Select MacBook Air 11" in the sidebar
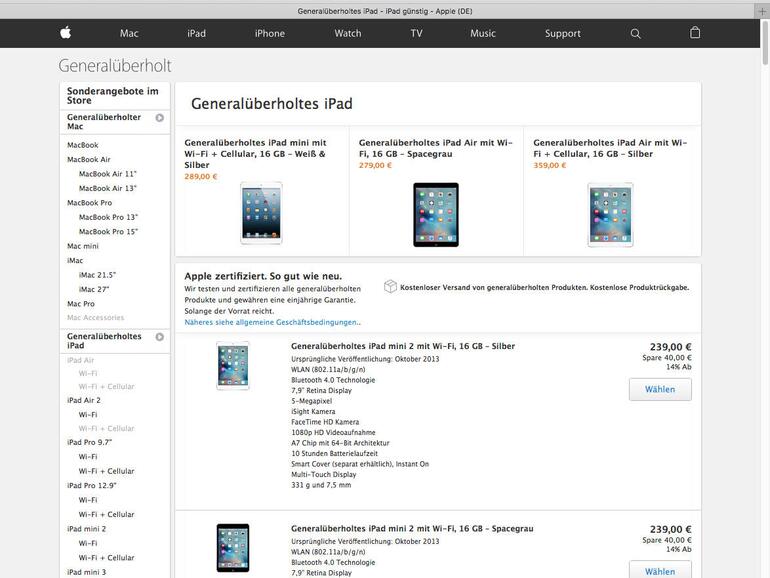Viewport: 770px width, 578px height. 108,174
